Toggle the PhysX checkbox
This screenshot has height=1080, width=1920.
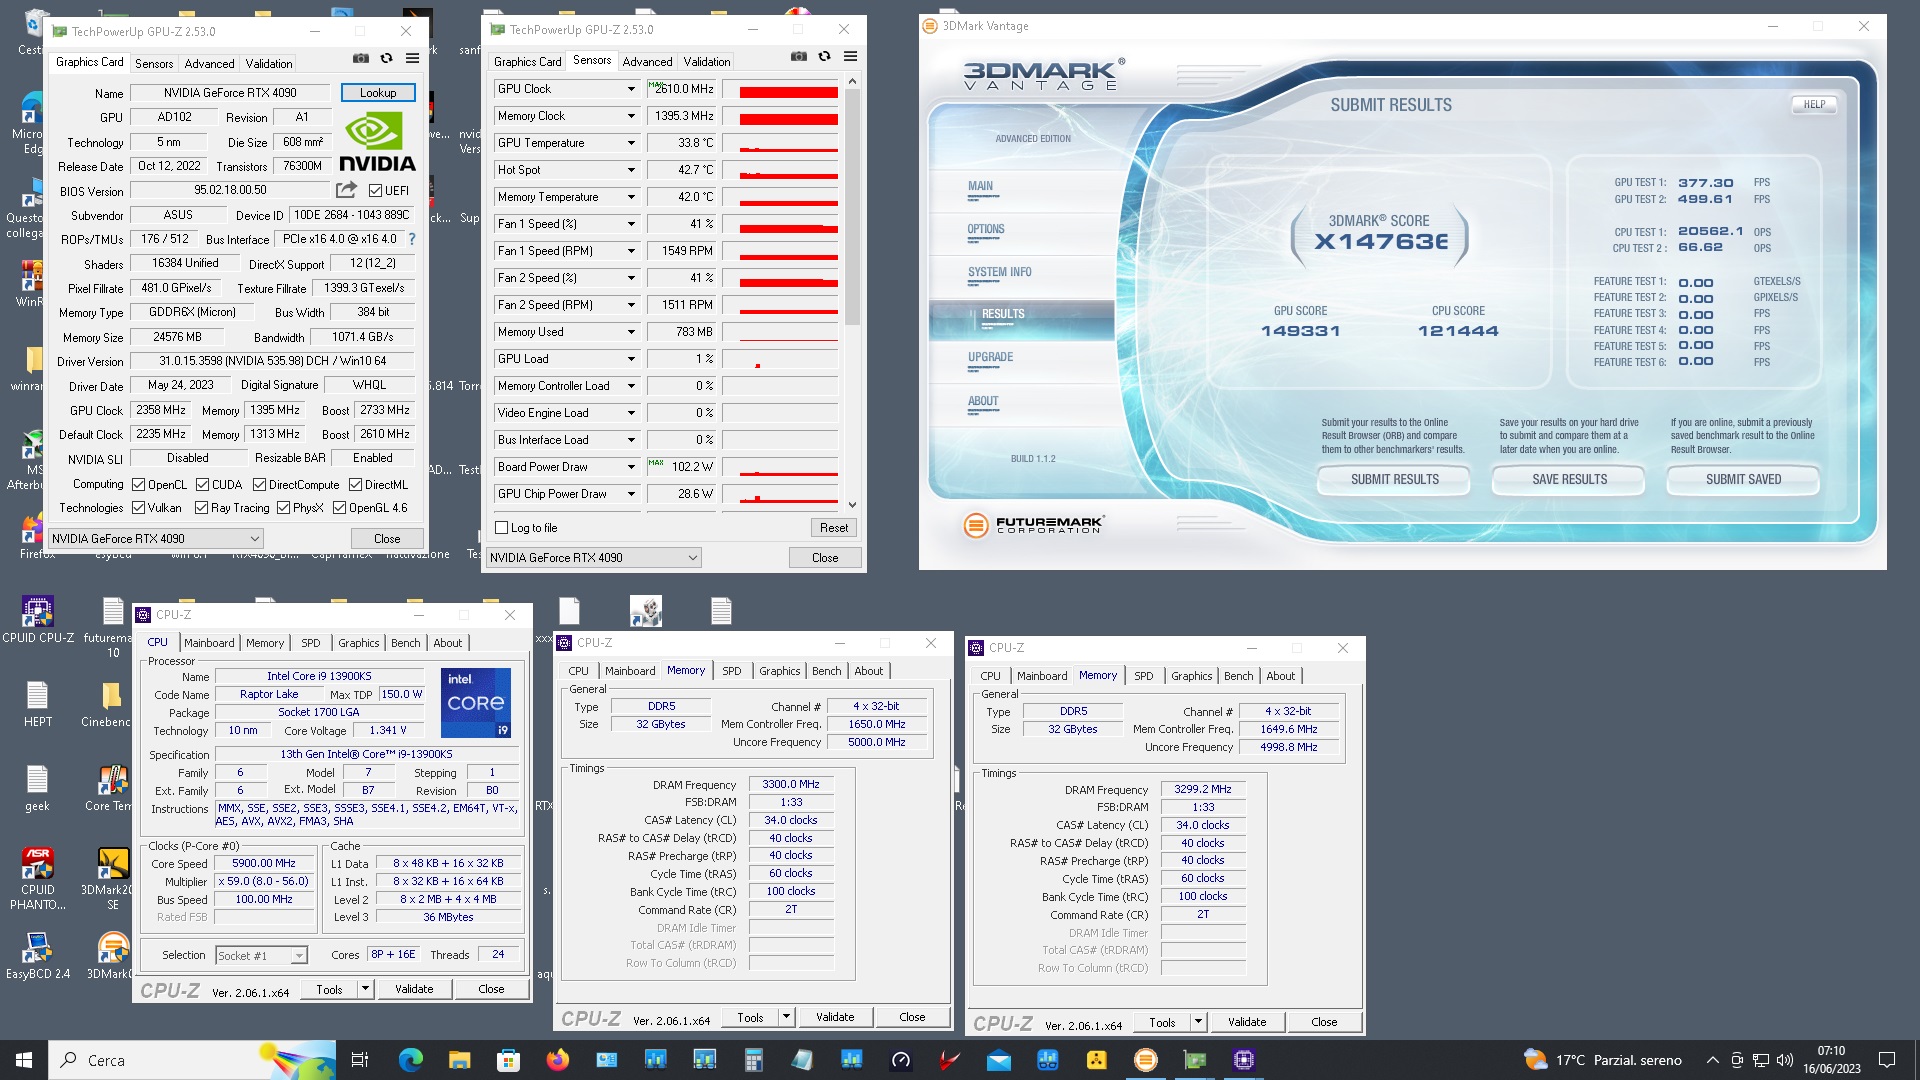[284, 508]
